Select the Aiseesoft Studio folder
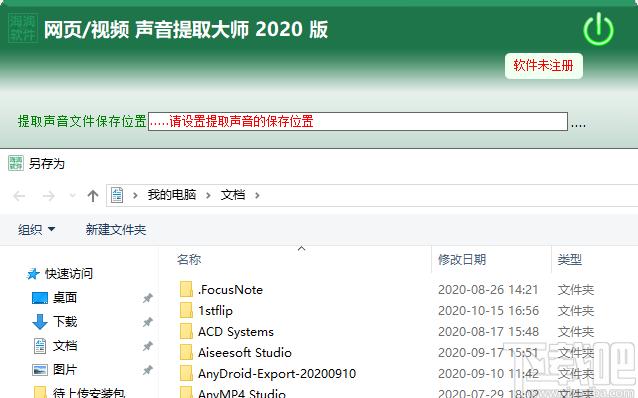The image size is (638, 398). pos(245,352)
